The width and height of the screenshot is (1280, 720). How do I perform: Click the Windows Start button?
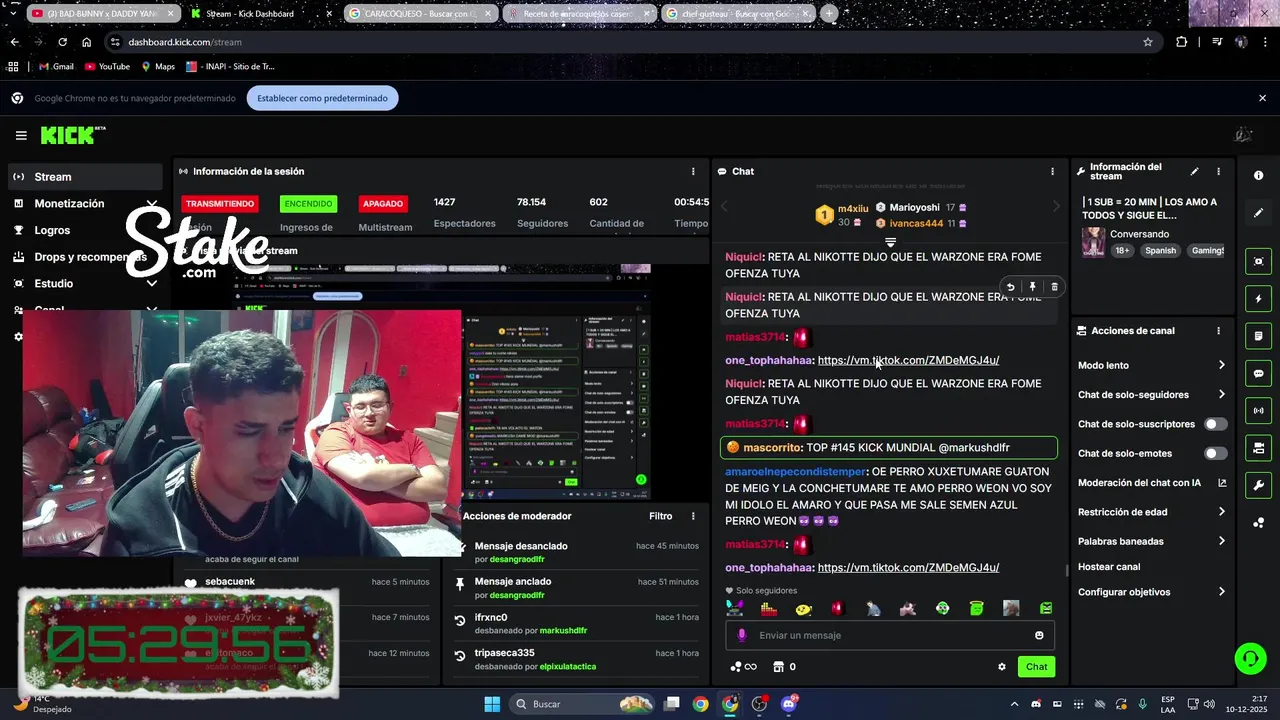click(x=492, y=704)
